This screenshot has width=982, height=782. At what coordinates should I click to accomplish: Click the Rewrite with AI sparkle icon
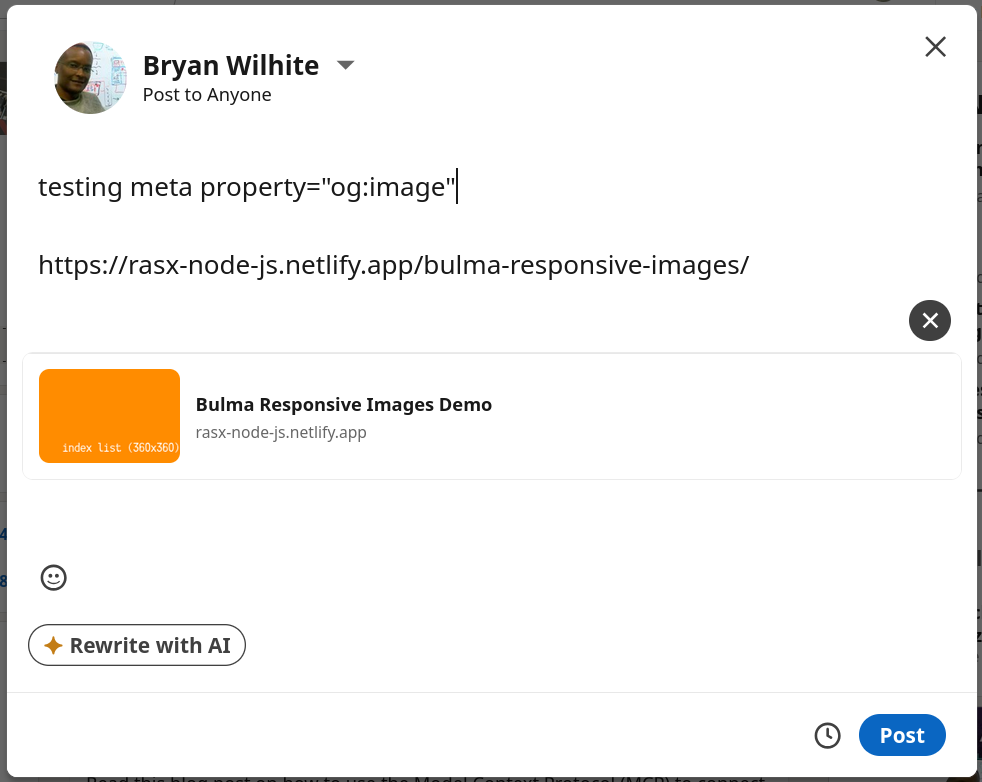point(56,645)
